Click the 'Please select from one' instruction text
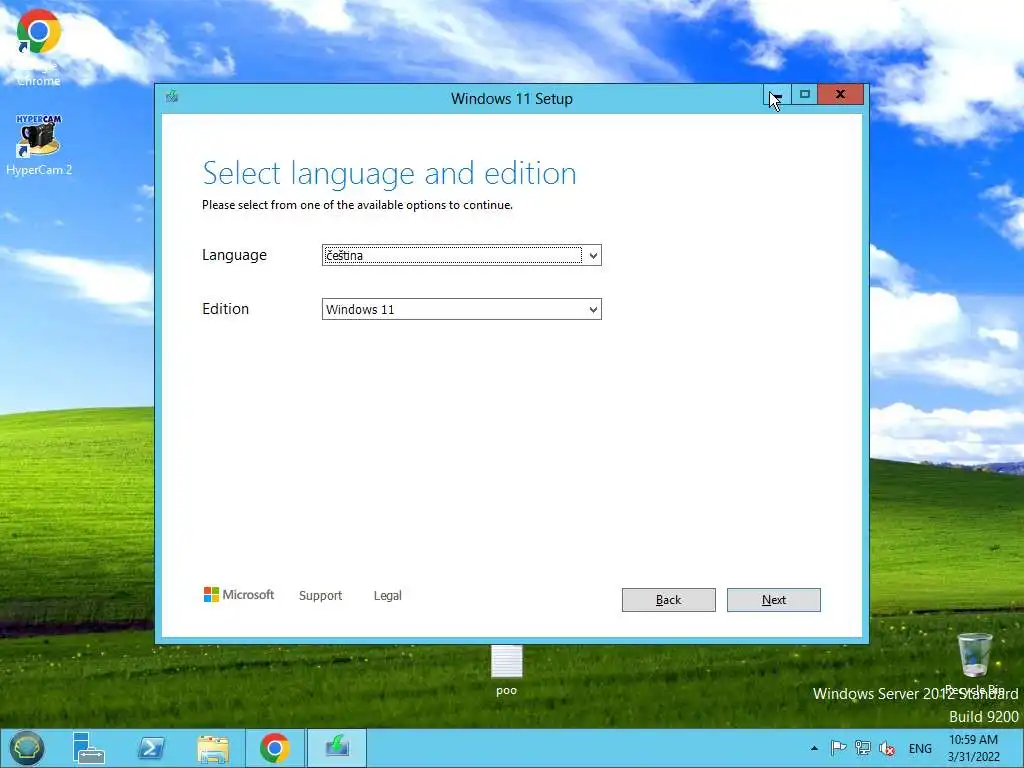Image resolution: width=1024 pixels, height=768 pixels. pos(357,205)
